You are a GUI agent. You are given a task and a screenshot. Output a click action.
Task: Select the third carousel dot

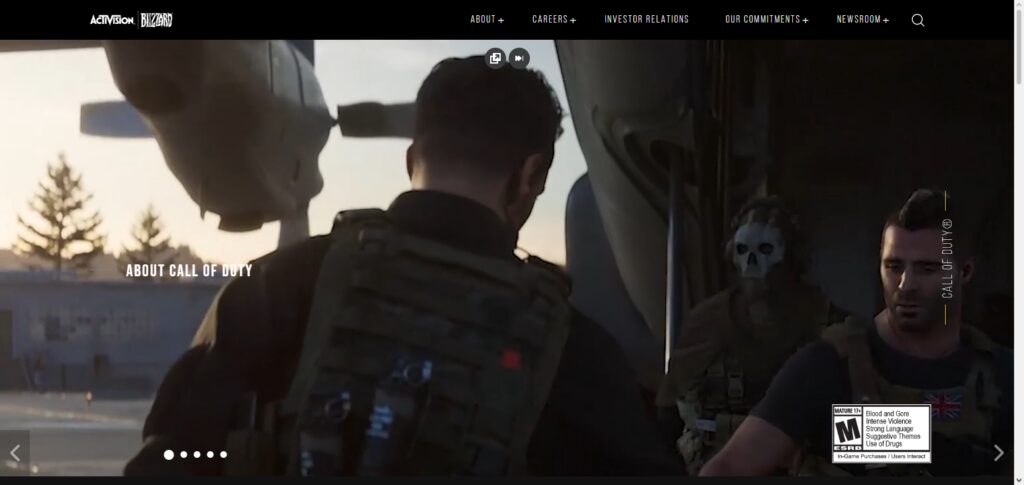coord(197,454)
